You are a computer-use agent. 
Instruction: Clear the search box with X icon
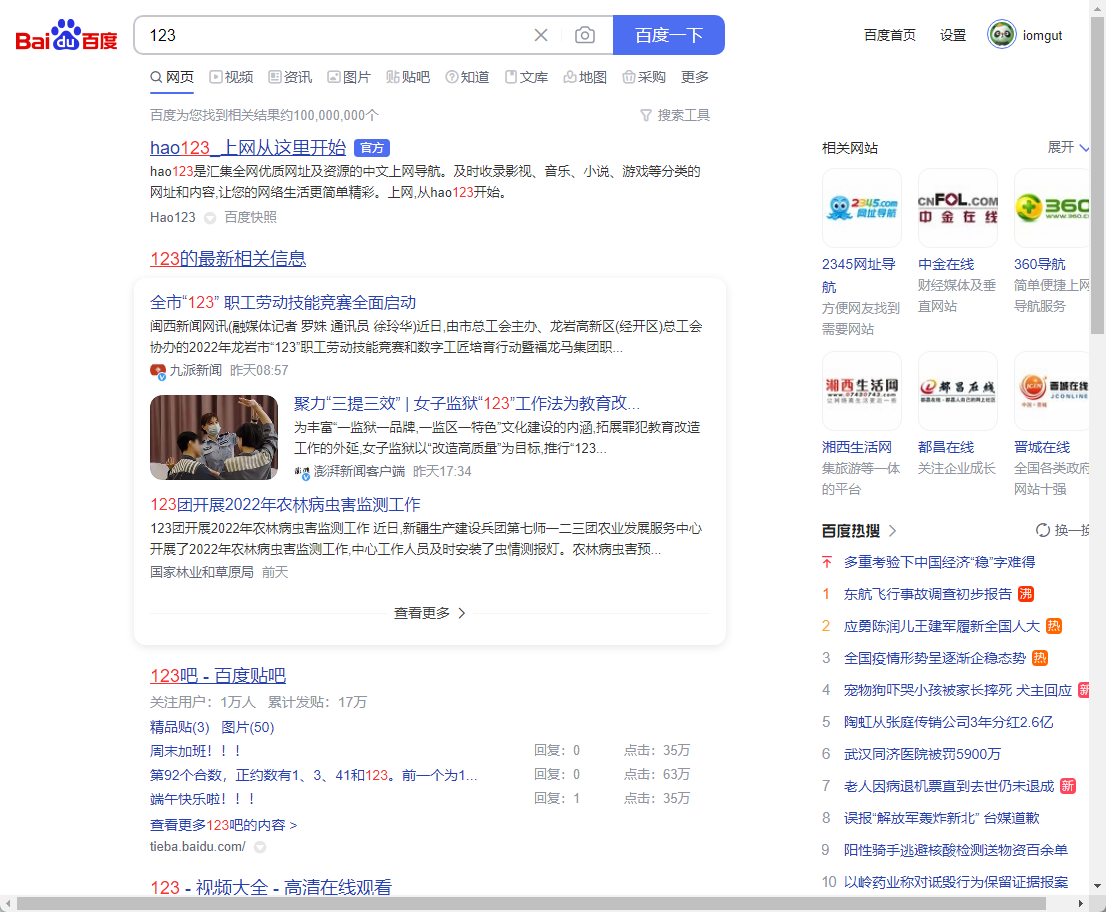(x=541, y=35)
